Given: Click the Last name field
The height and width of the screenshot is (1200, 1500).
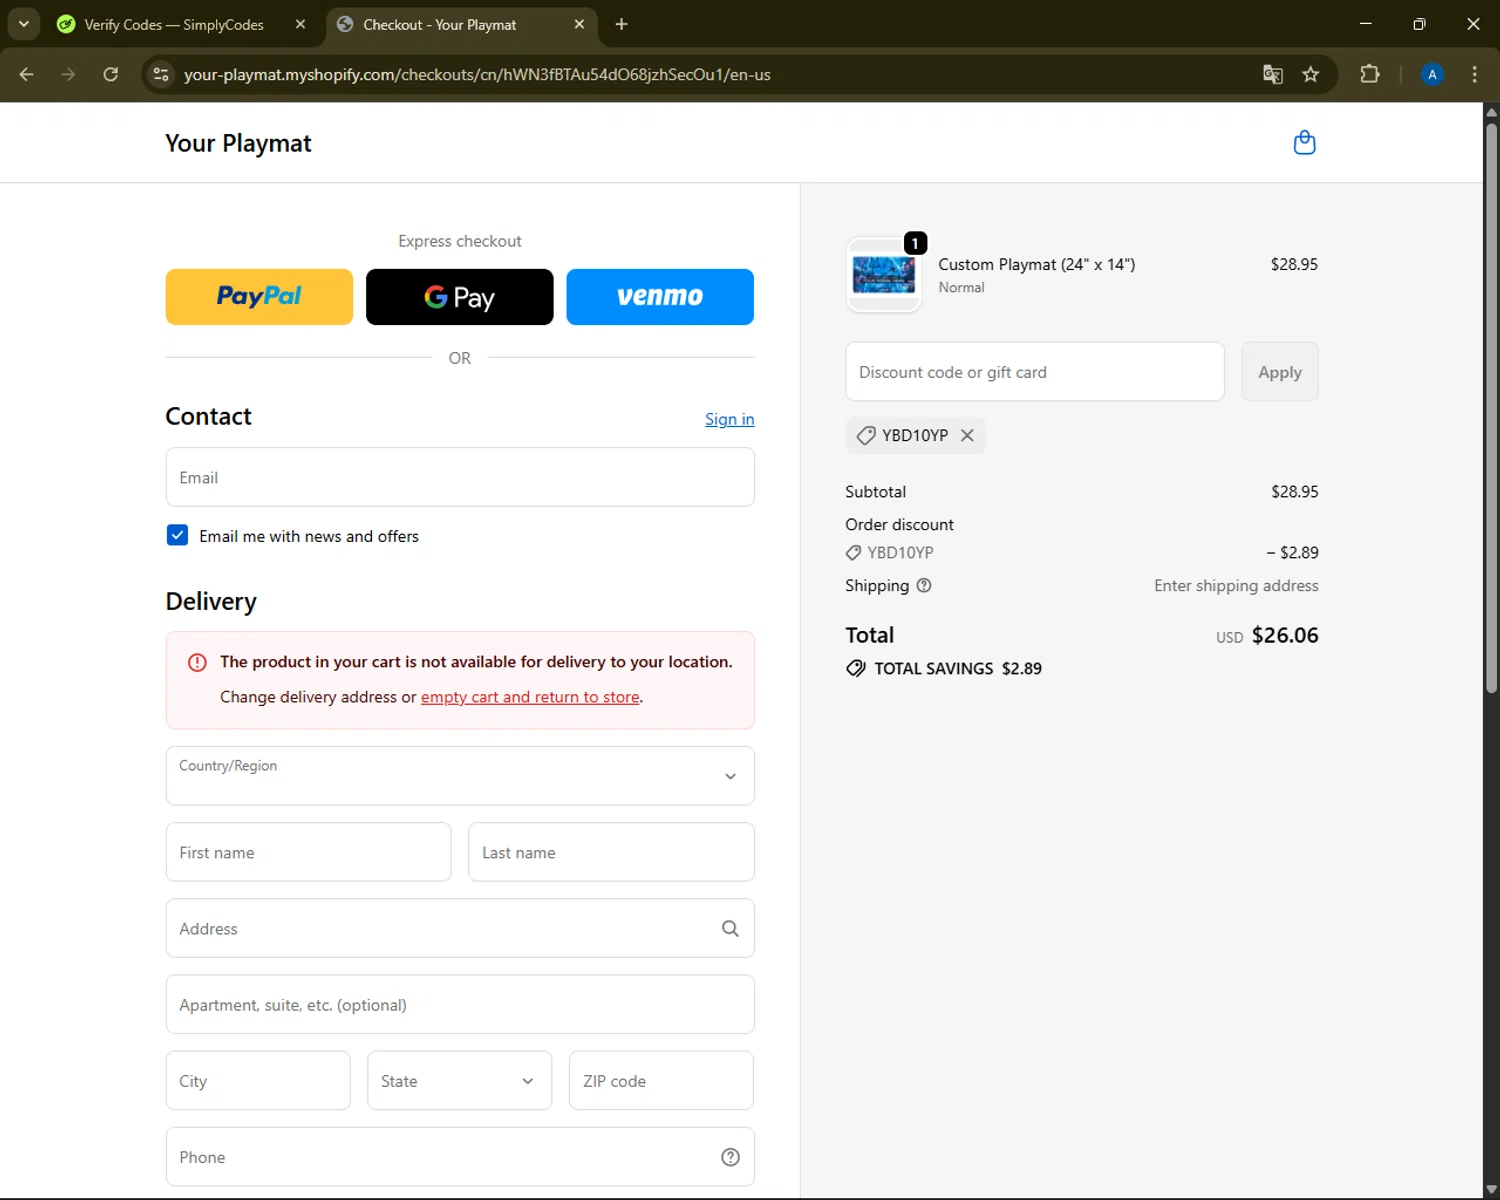Looking at the screenshot, I should click(611, 852).
